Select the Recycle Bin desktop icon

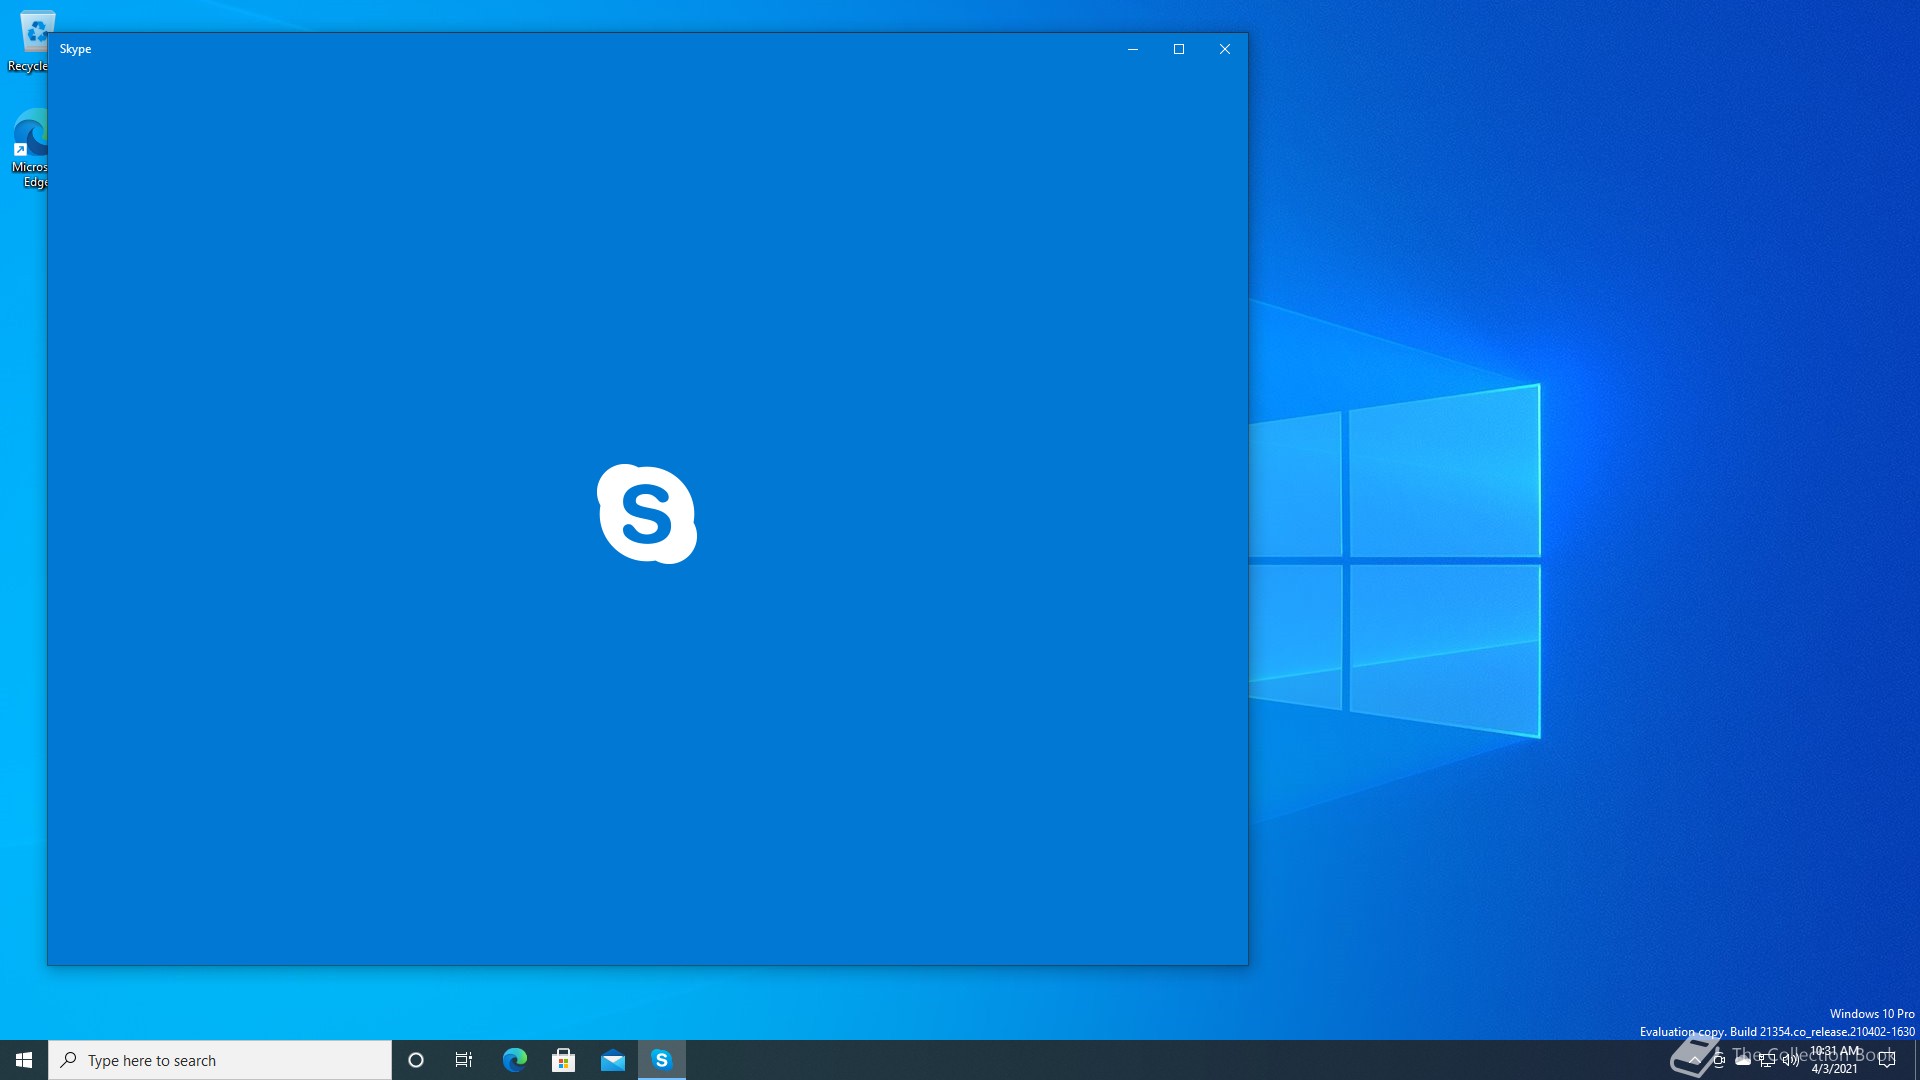pyautogui.click(x=28, y=40)
